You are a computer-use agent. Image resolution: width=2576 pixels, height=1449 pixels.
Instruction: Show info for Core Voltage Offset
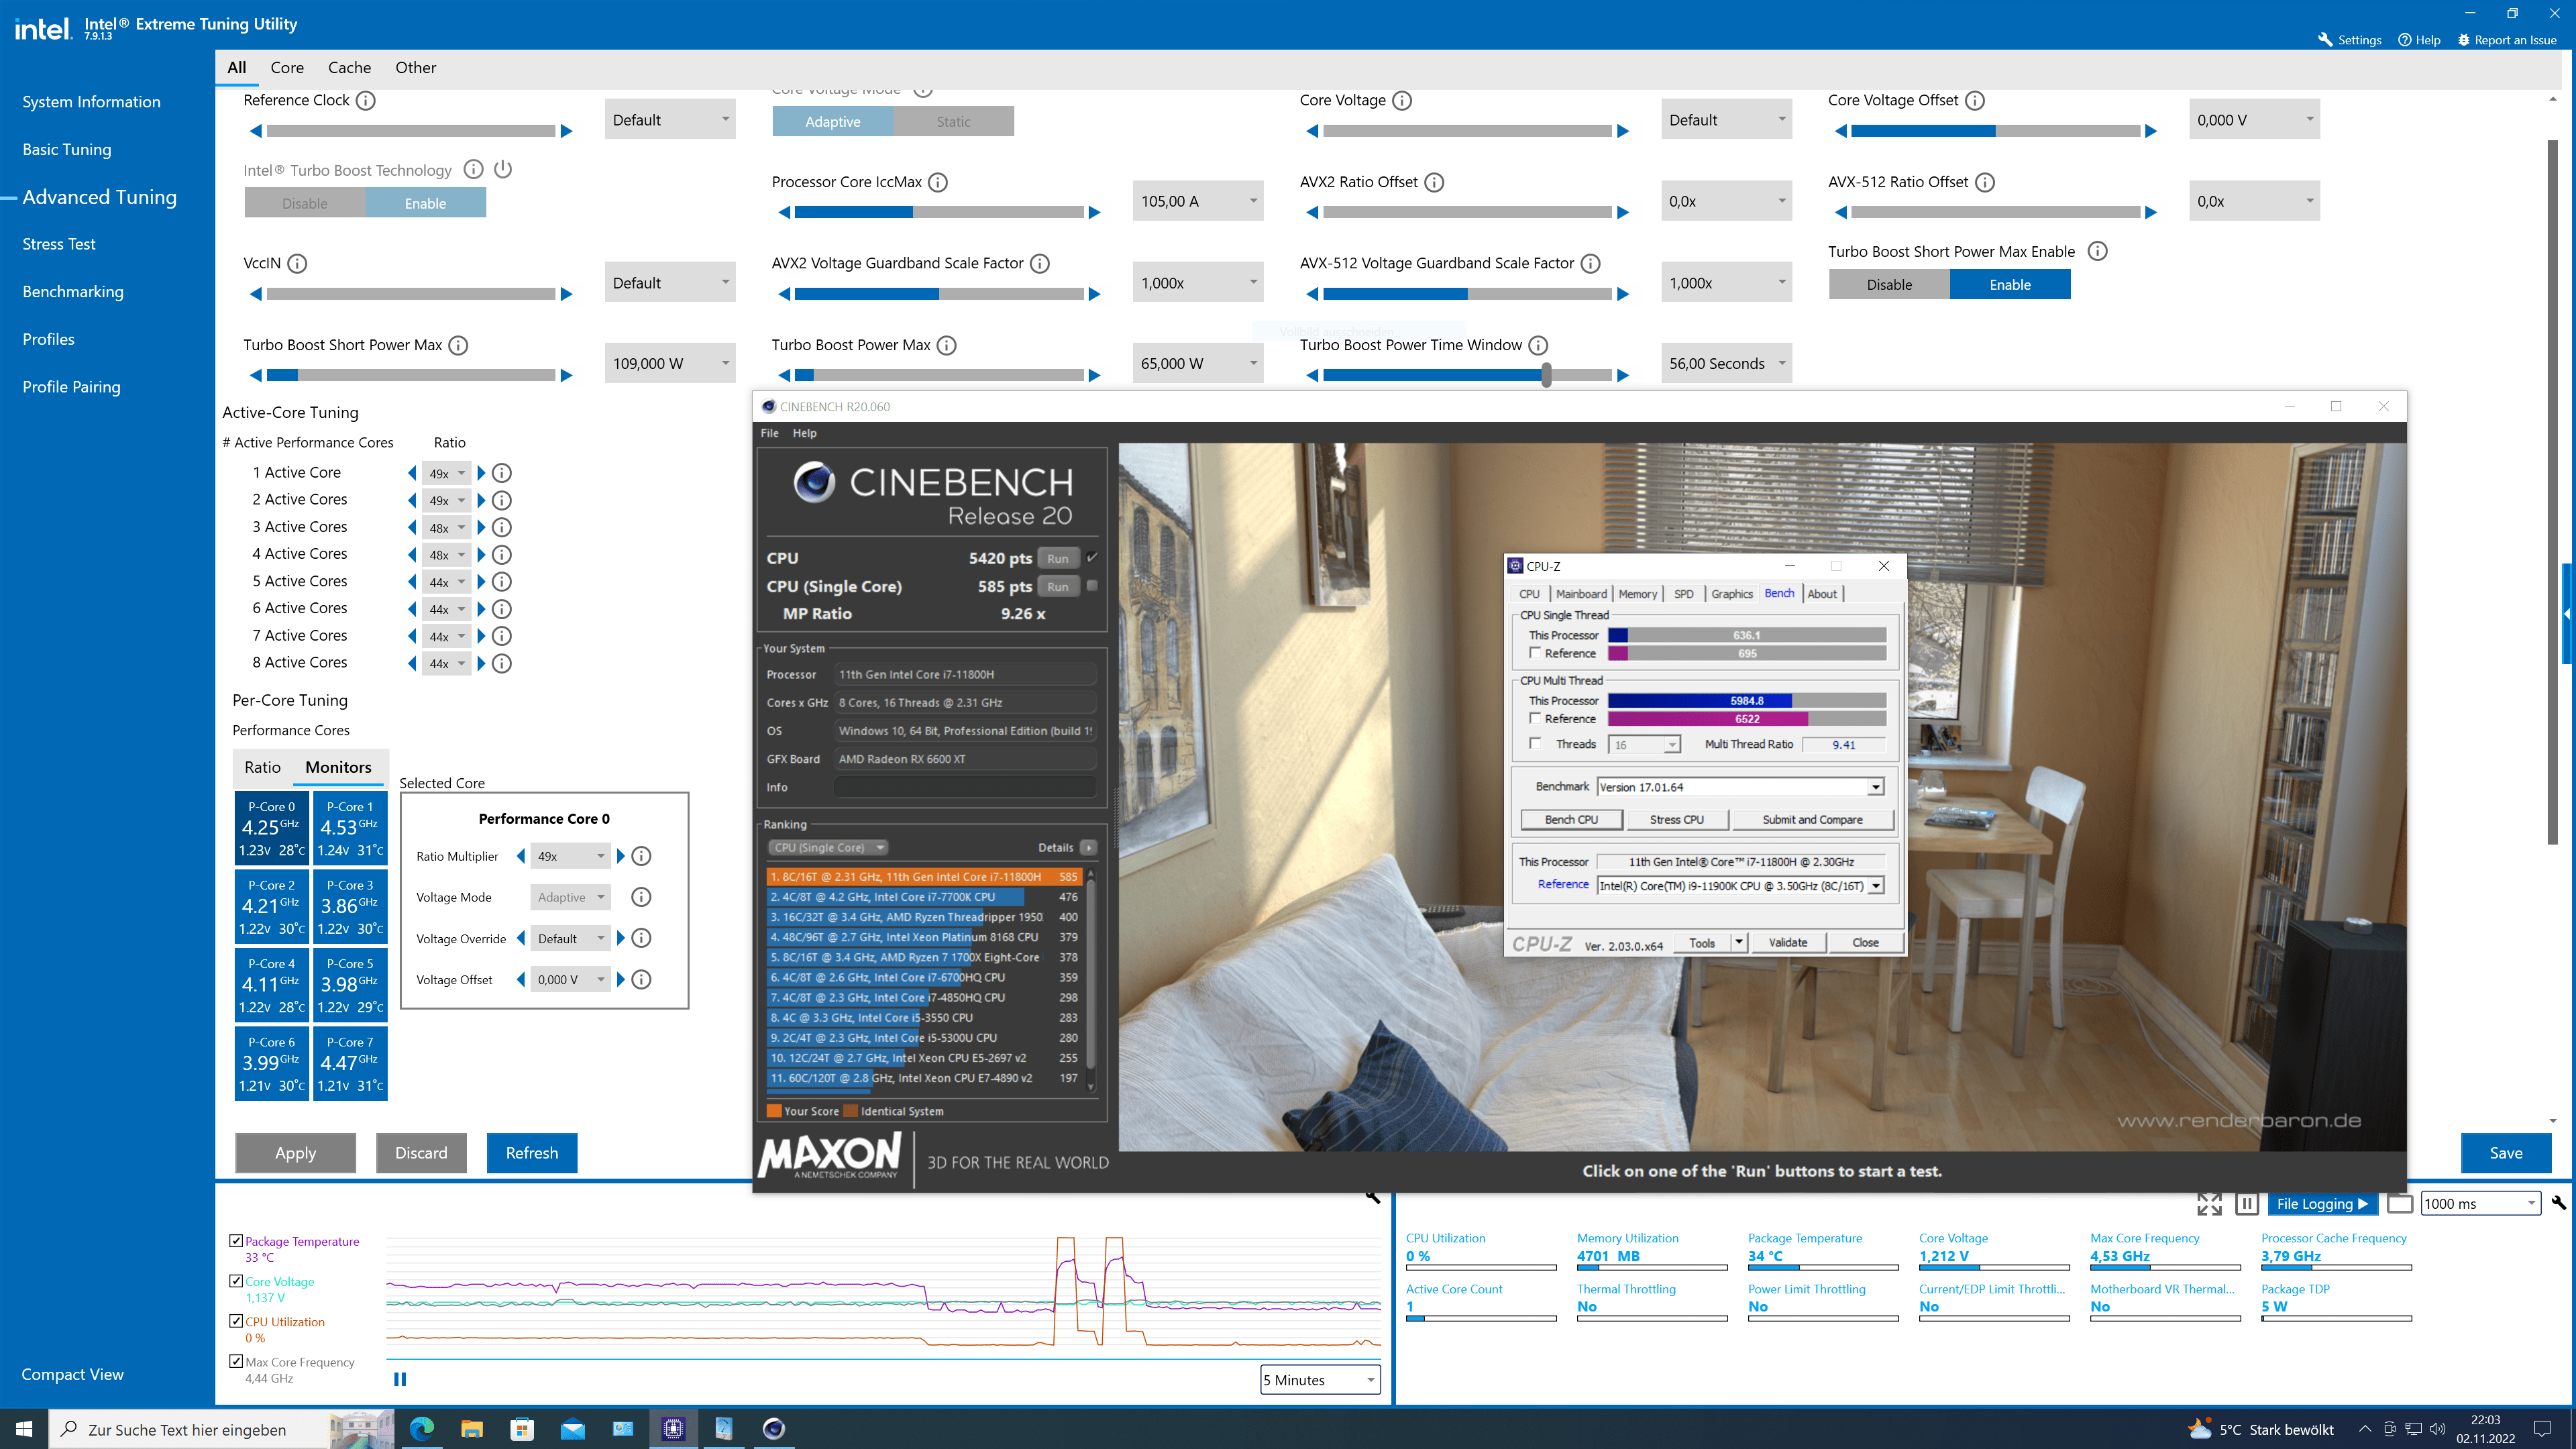[1975, 100]
